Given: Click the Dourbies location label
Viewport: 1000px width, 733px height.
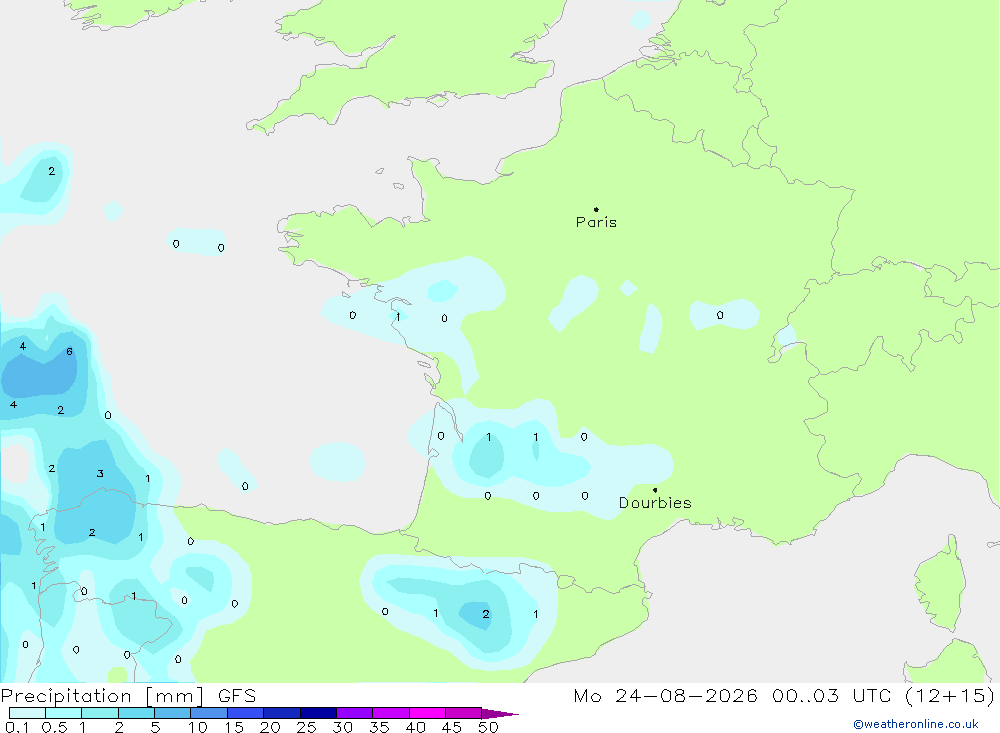Looking at the screenshot, I should 655,503.
